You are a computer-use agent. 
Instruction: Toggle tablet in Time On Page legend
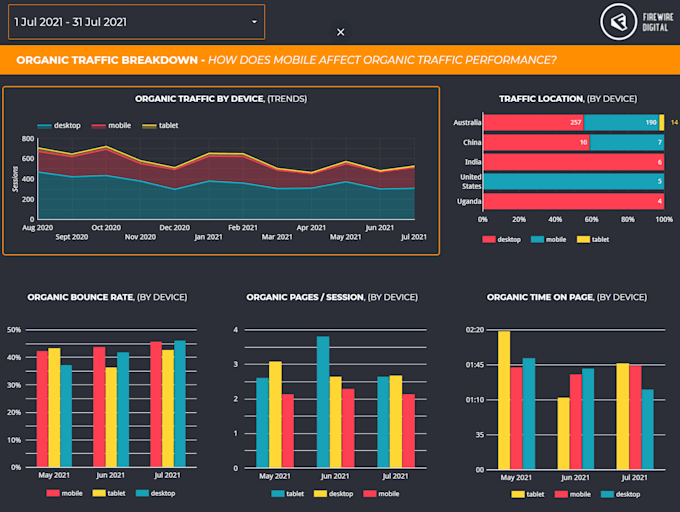click(528, 494)
